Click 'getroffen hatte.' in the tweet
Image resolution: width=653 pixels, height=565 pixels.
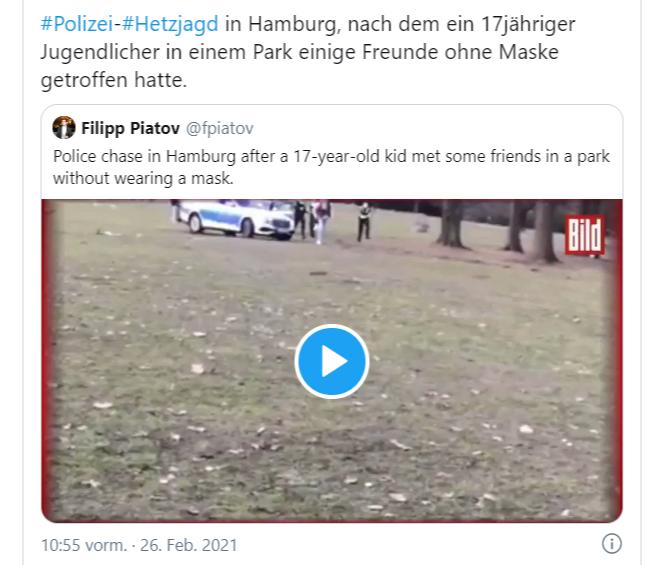(113, 80)
